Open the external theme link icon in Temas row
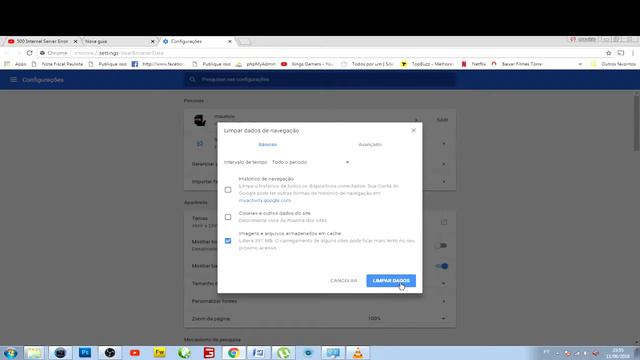 click(444, 222)
